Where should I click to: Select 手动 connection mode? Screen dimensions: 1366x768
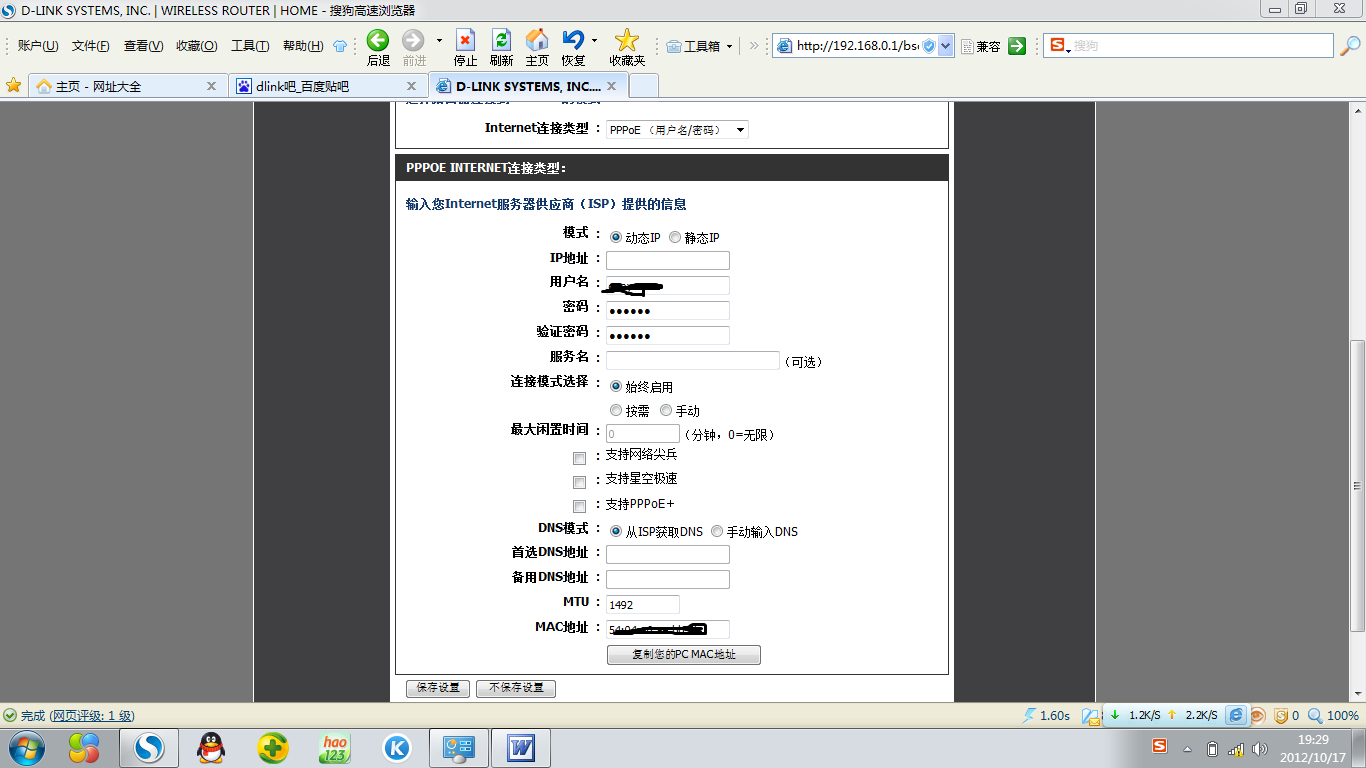click(666, 410)
